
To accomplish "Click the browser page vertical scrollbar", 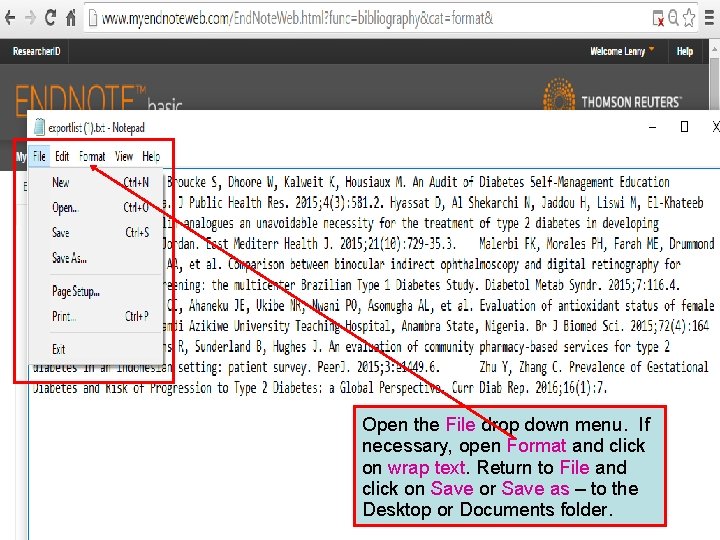I will point(714,76).
